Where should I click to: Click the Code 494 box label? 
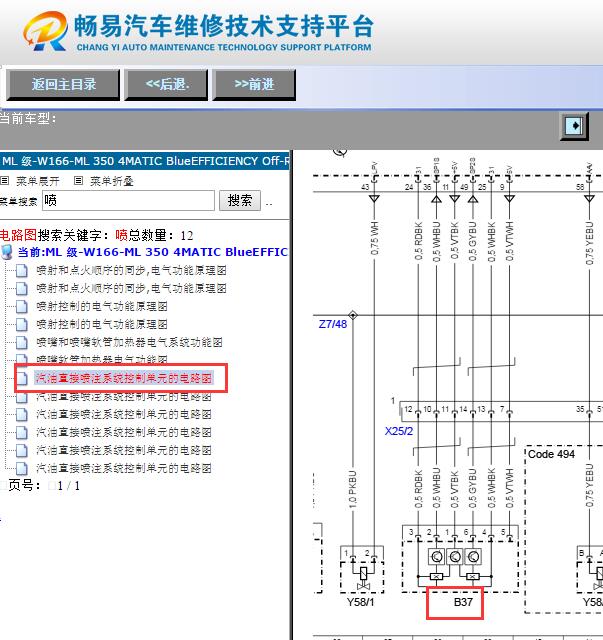(x=551, y=454)
